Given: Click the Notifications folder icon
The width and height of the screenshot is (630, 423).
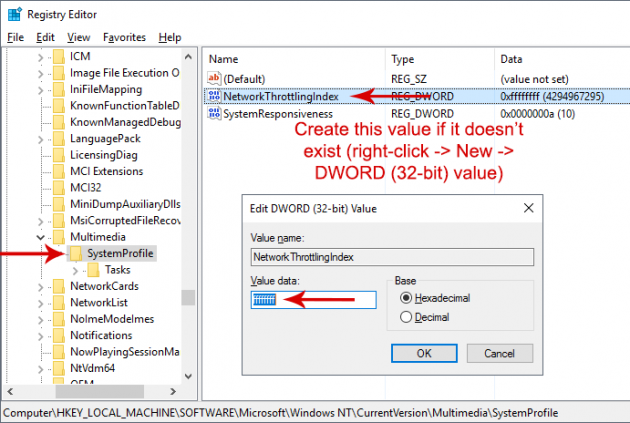Looking at the screenshot, I should tap(59, 335).
